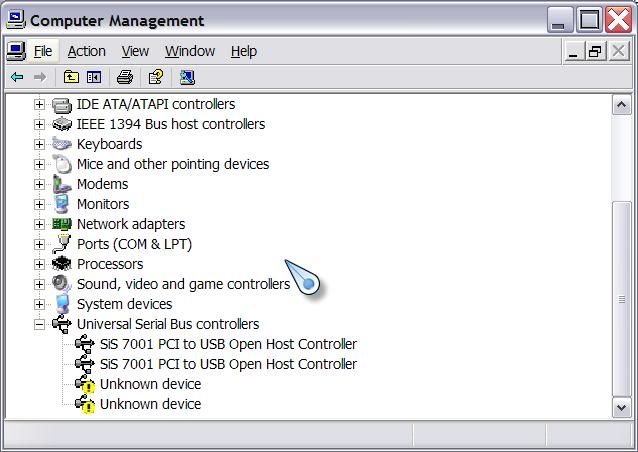Viewport: 638px width, 452px height.
Task: Click the scrollbar up arrow
Action: coord(621,105)
